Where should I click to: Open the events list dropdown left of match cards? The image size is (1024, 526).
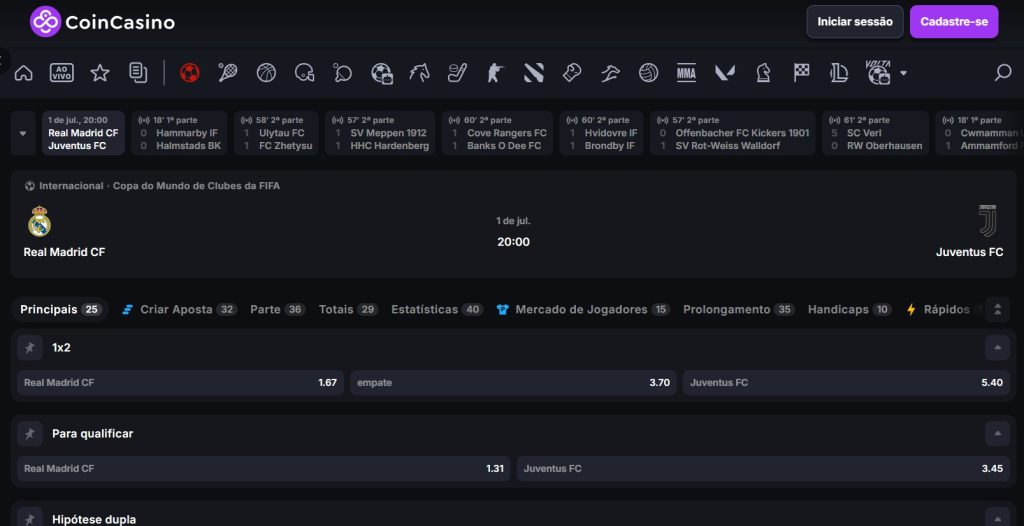(23, 133)
